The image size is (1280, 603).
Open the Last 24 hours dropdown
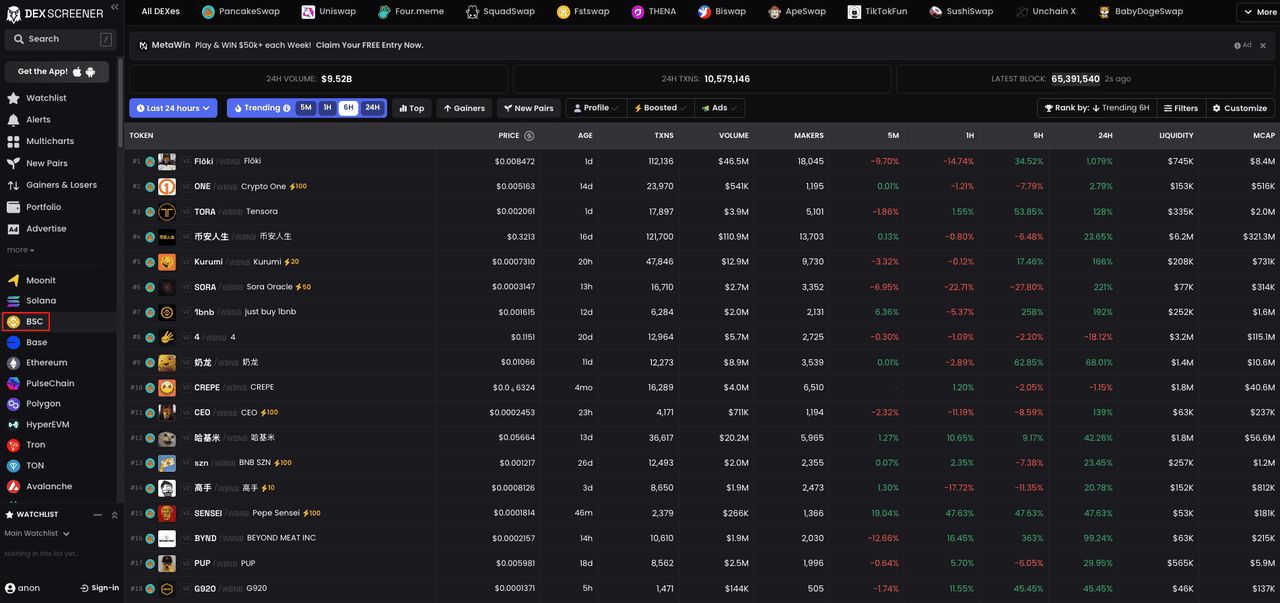click(172, 106)
